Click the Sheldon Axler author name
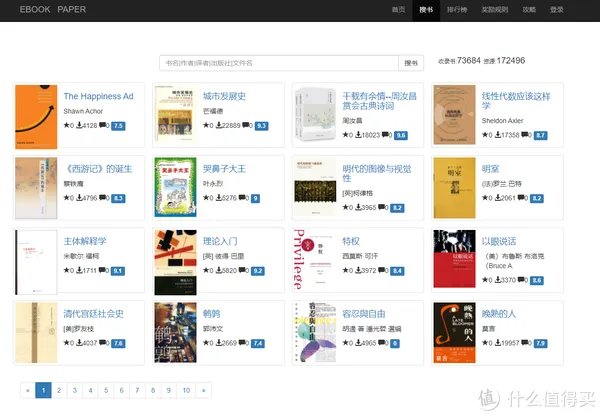600x416 pixels. (x=502, y=121)
